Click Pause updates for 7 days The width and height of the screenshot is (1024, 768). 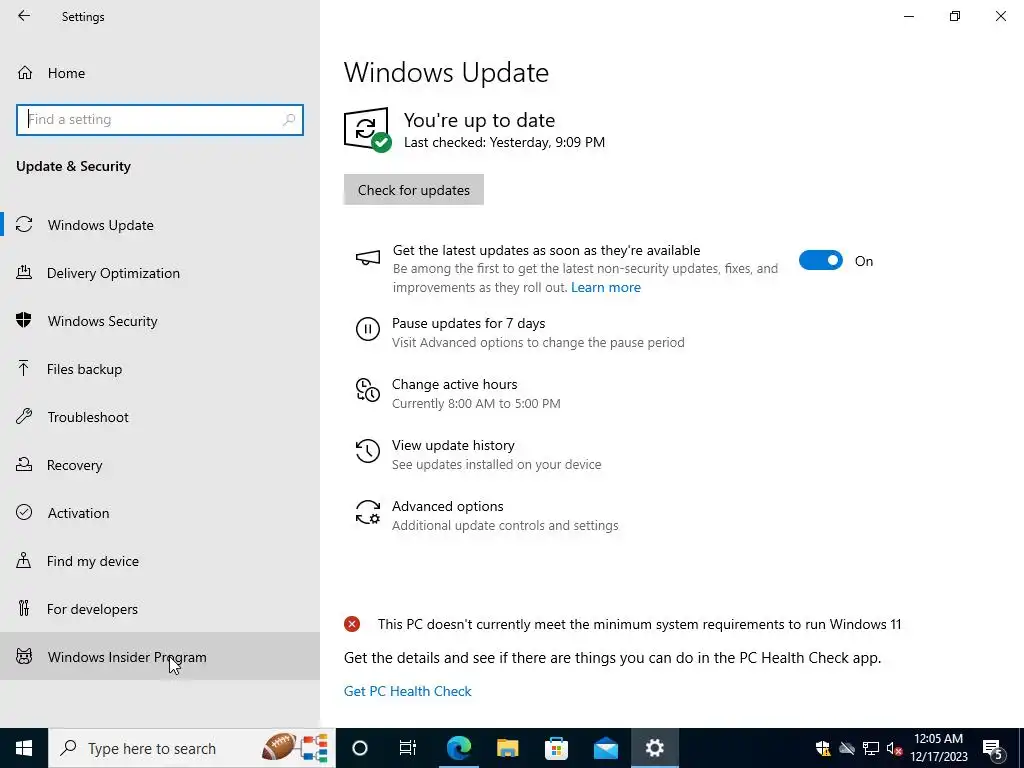(468, 323)
